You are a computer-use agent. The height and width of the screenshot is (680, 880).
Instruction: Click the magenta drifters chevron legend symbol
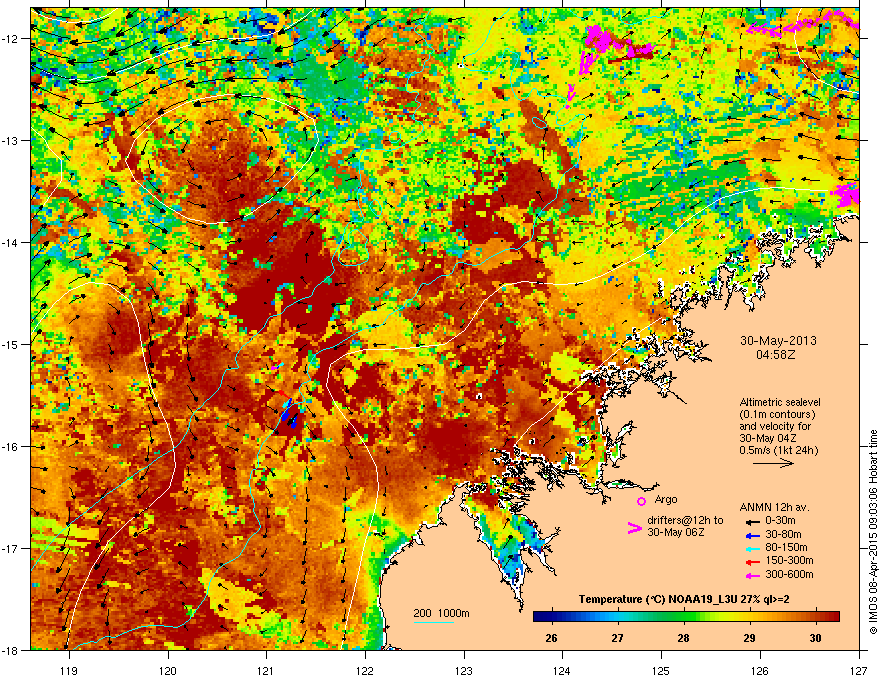click(x=634, y=528)
